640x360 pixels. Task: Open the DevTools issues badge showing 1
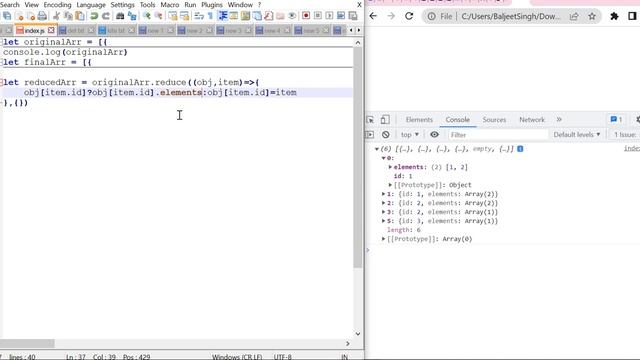616,120
